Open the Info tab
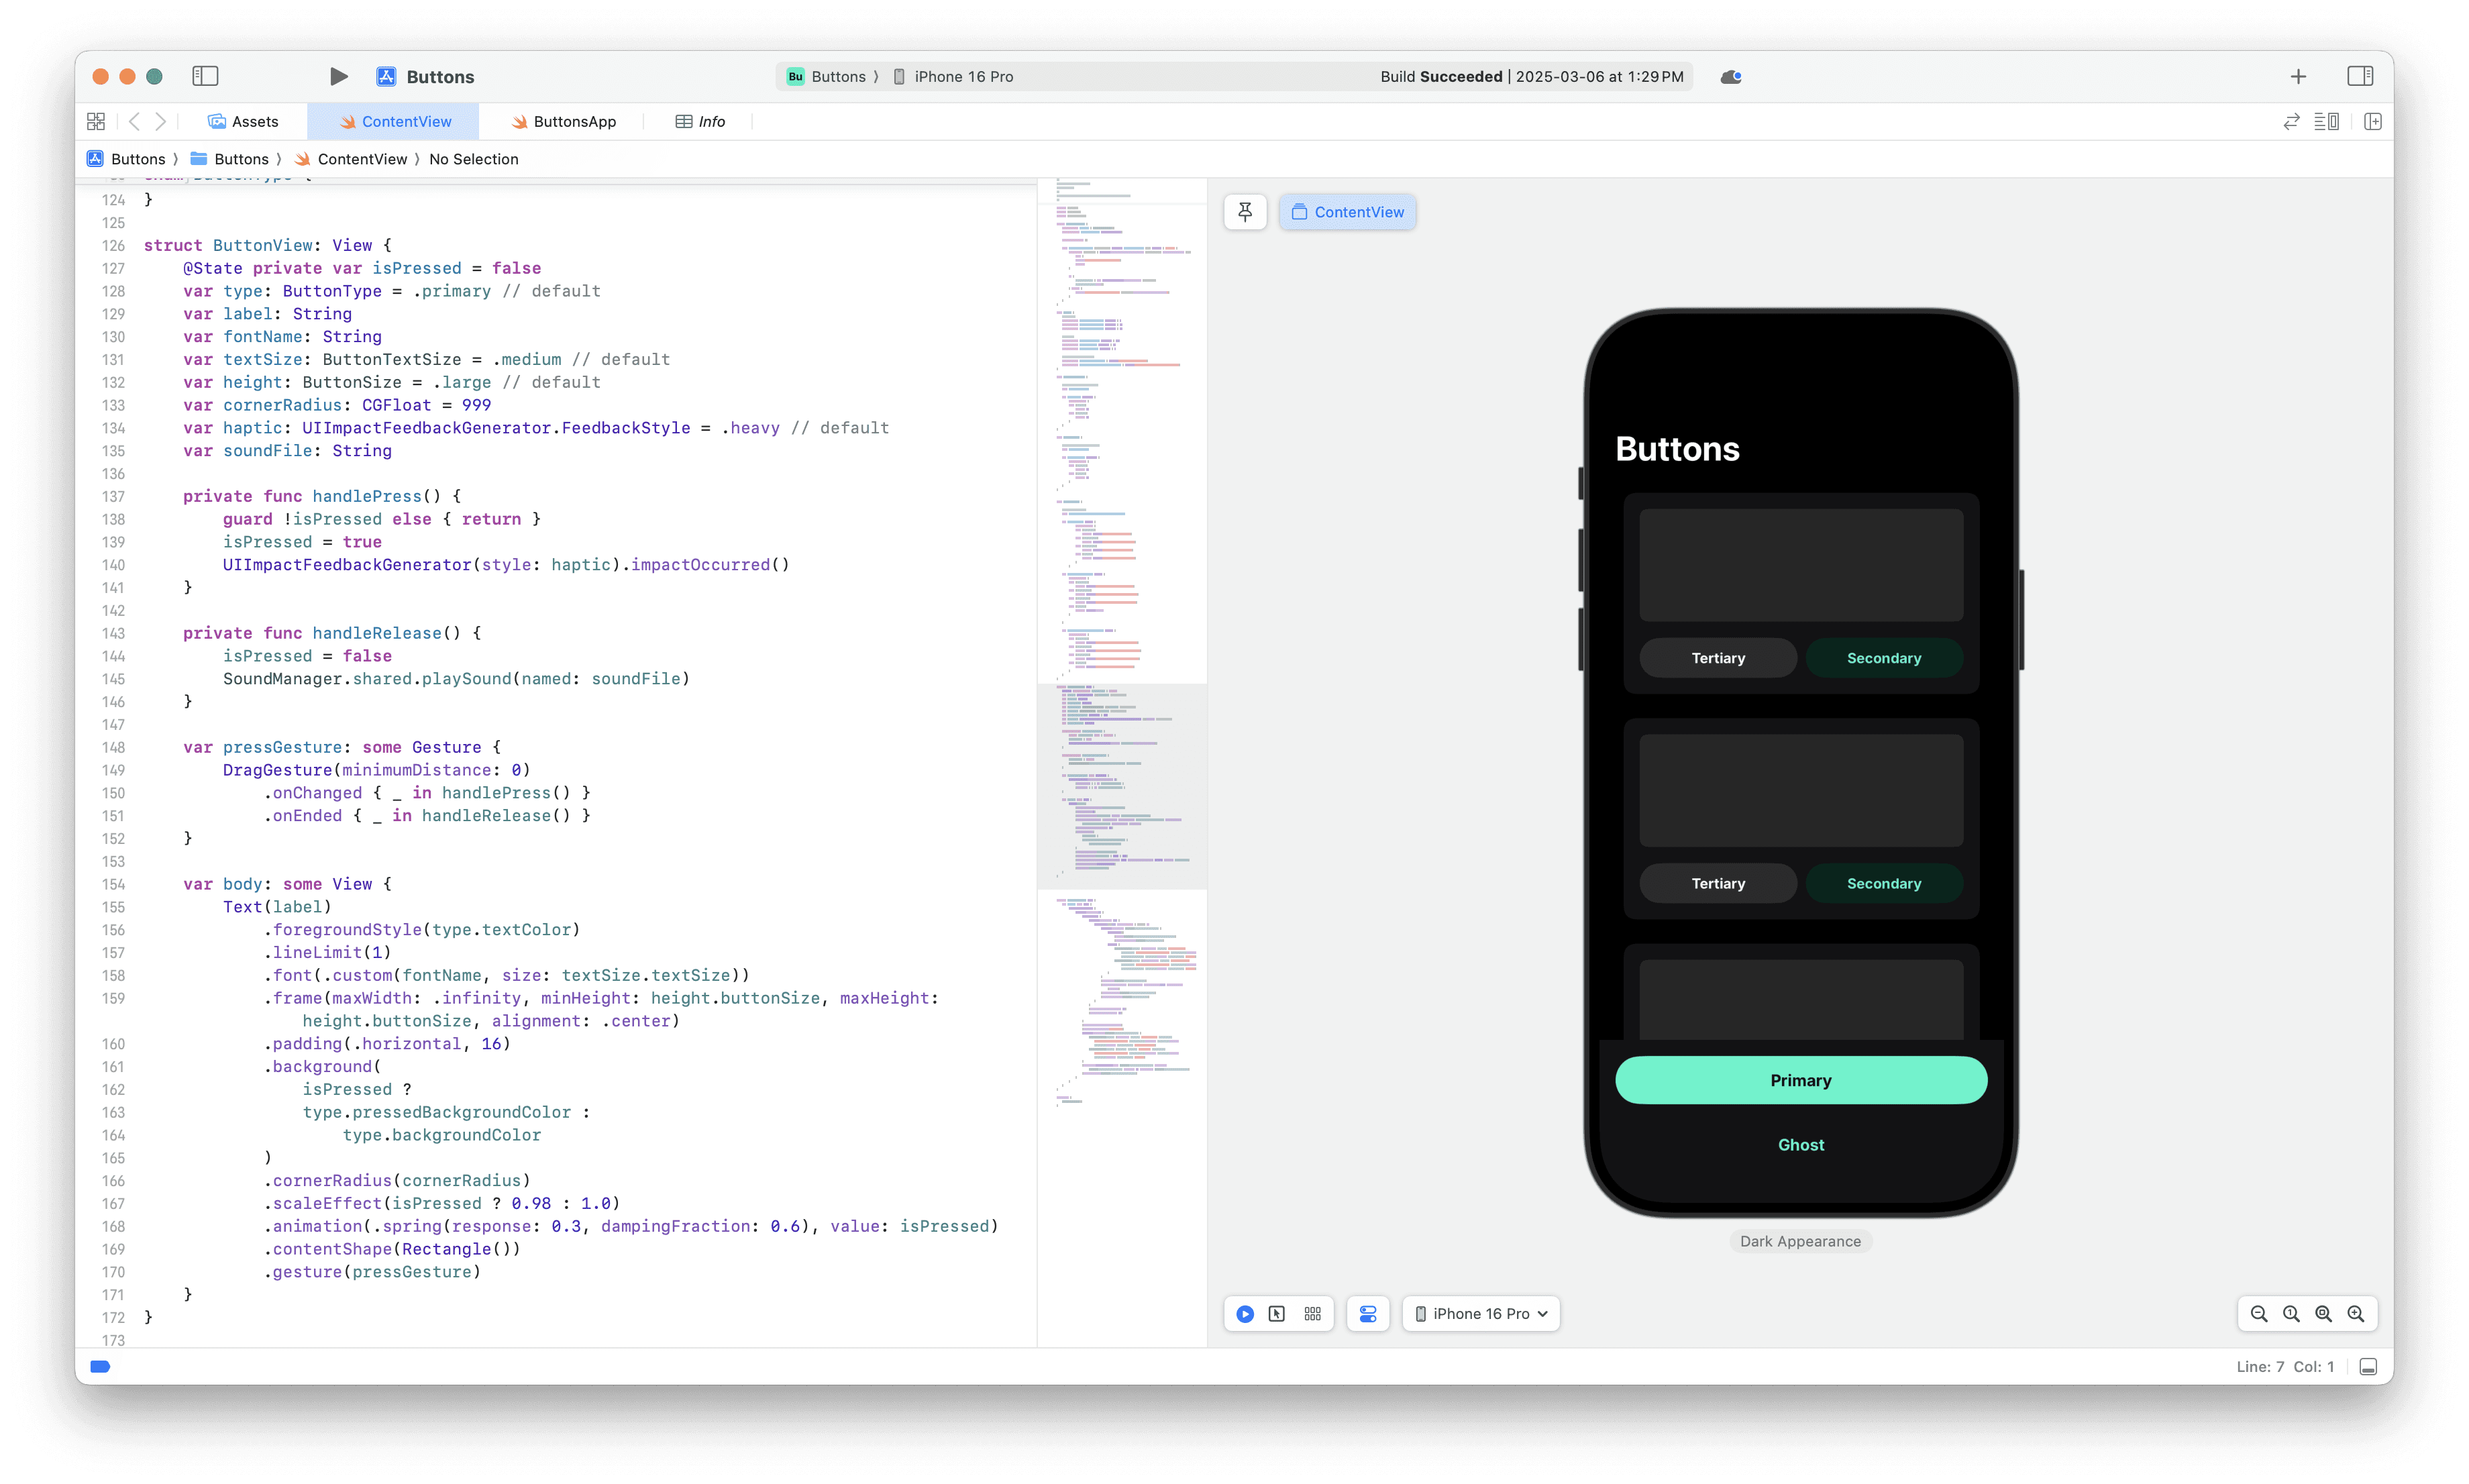2469x1484 pixels. coord(699,121)
